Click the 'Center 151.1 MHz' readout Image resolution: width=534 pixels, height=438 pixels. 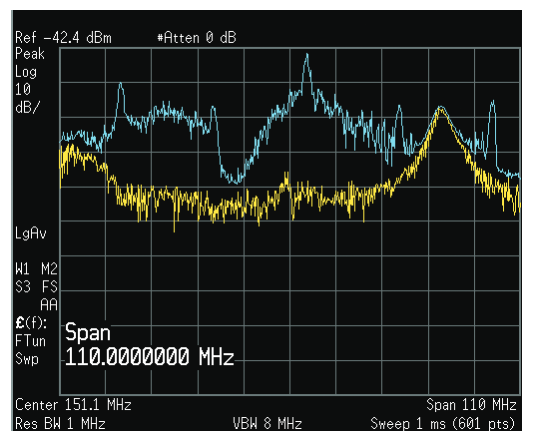tap(73, 405)
